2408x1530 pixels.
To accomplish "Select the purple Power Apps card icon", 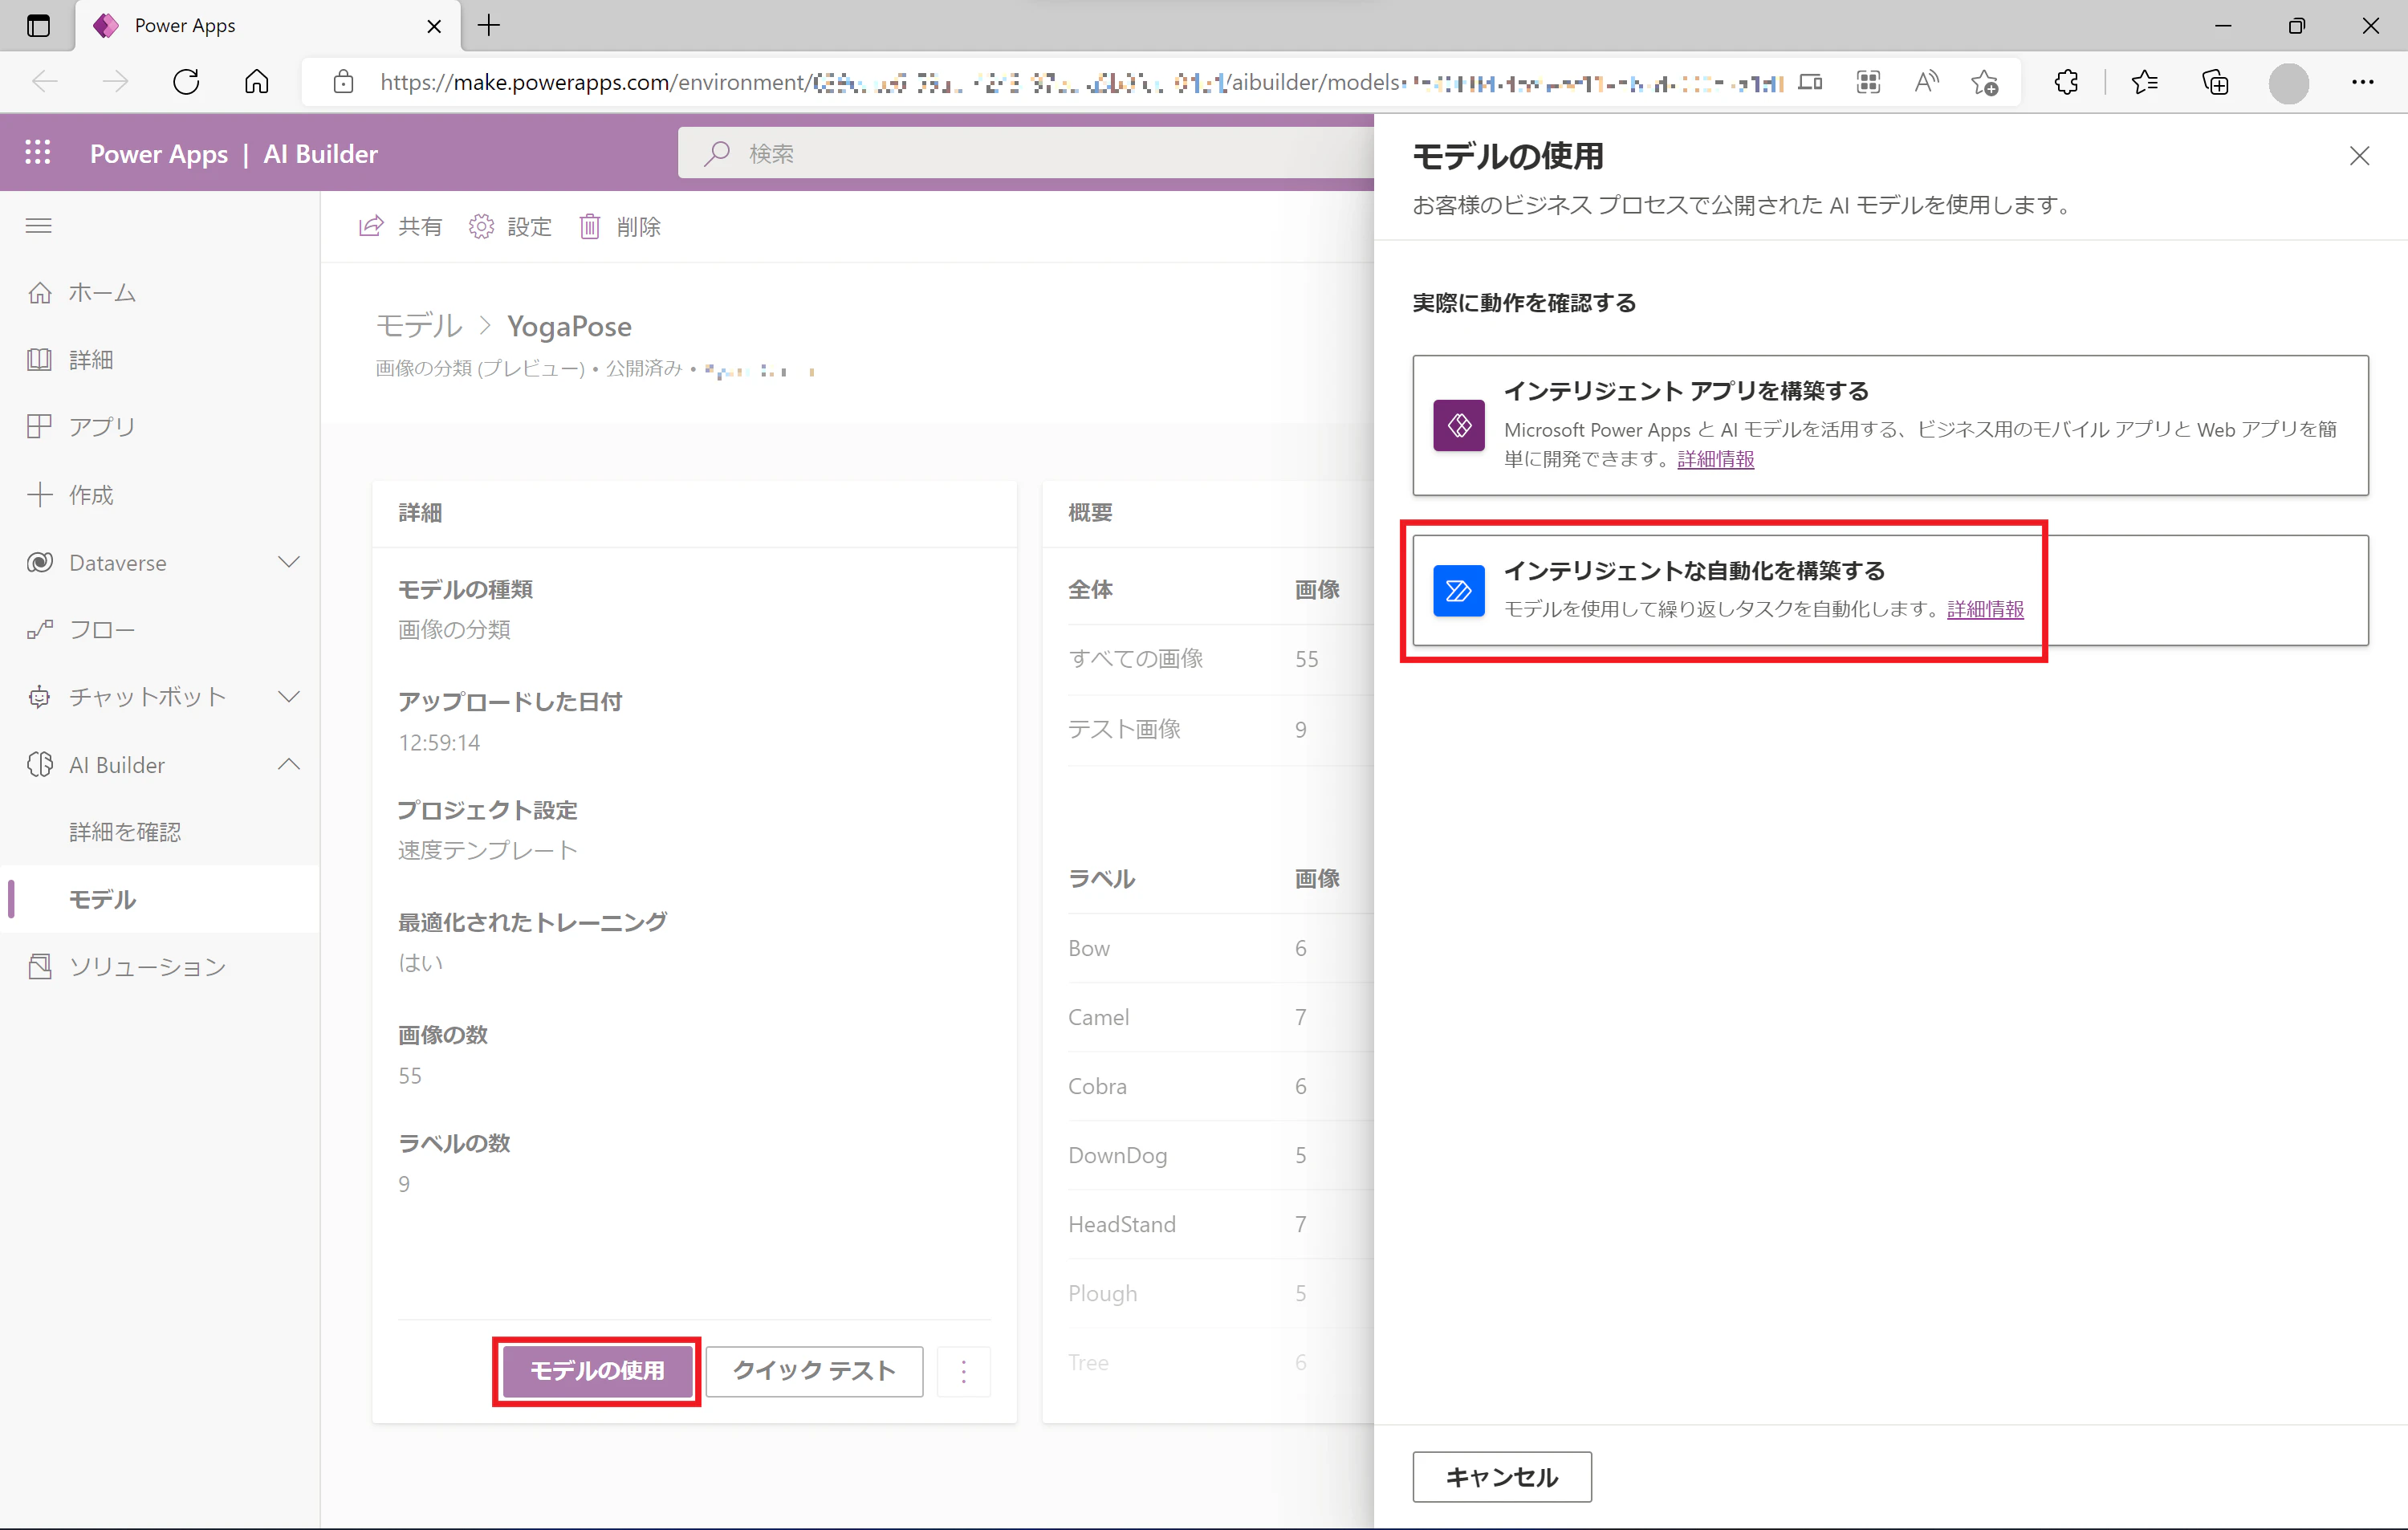I will coord(1458,425).
